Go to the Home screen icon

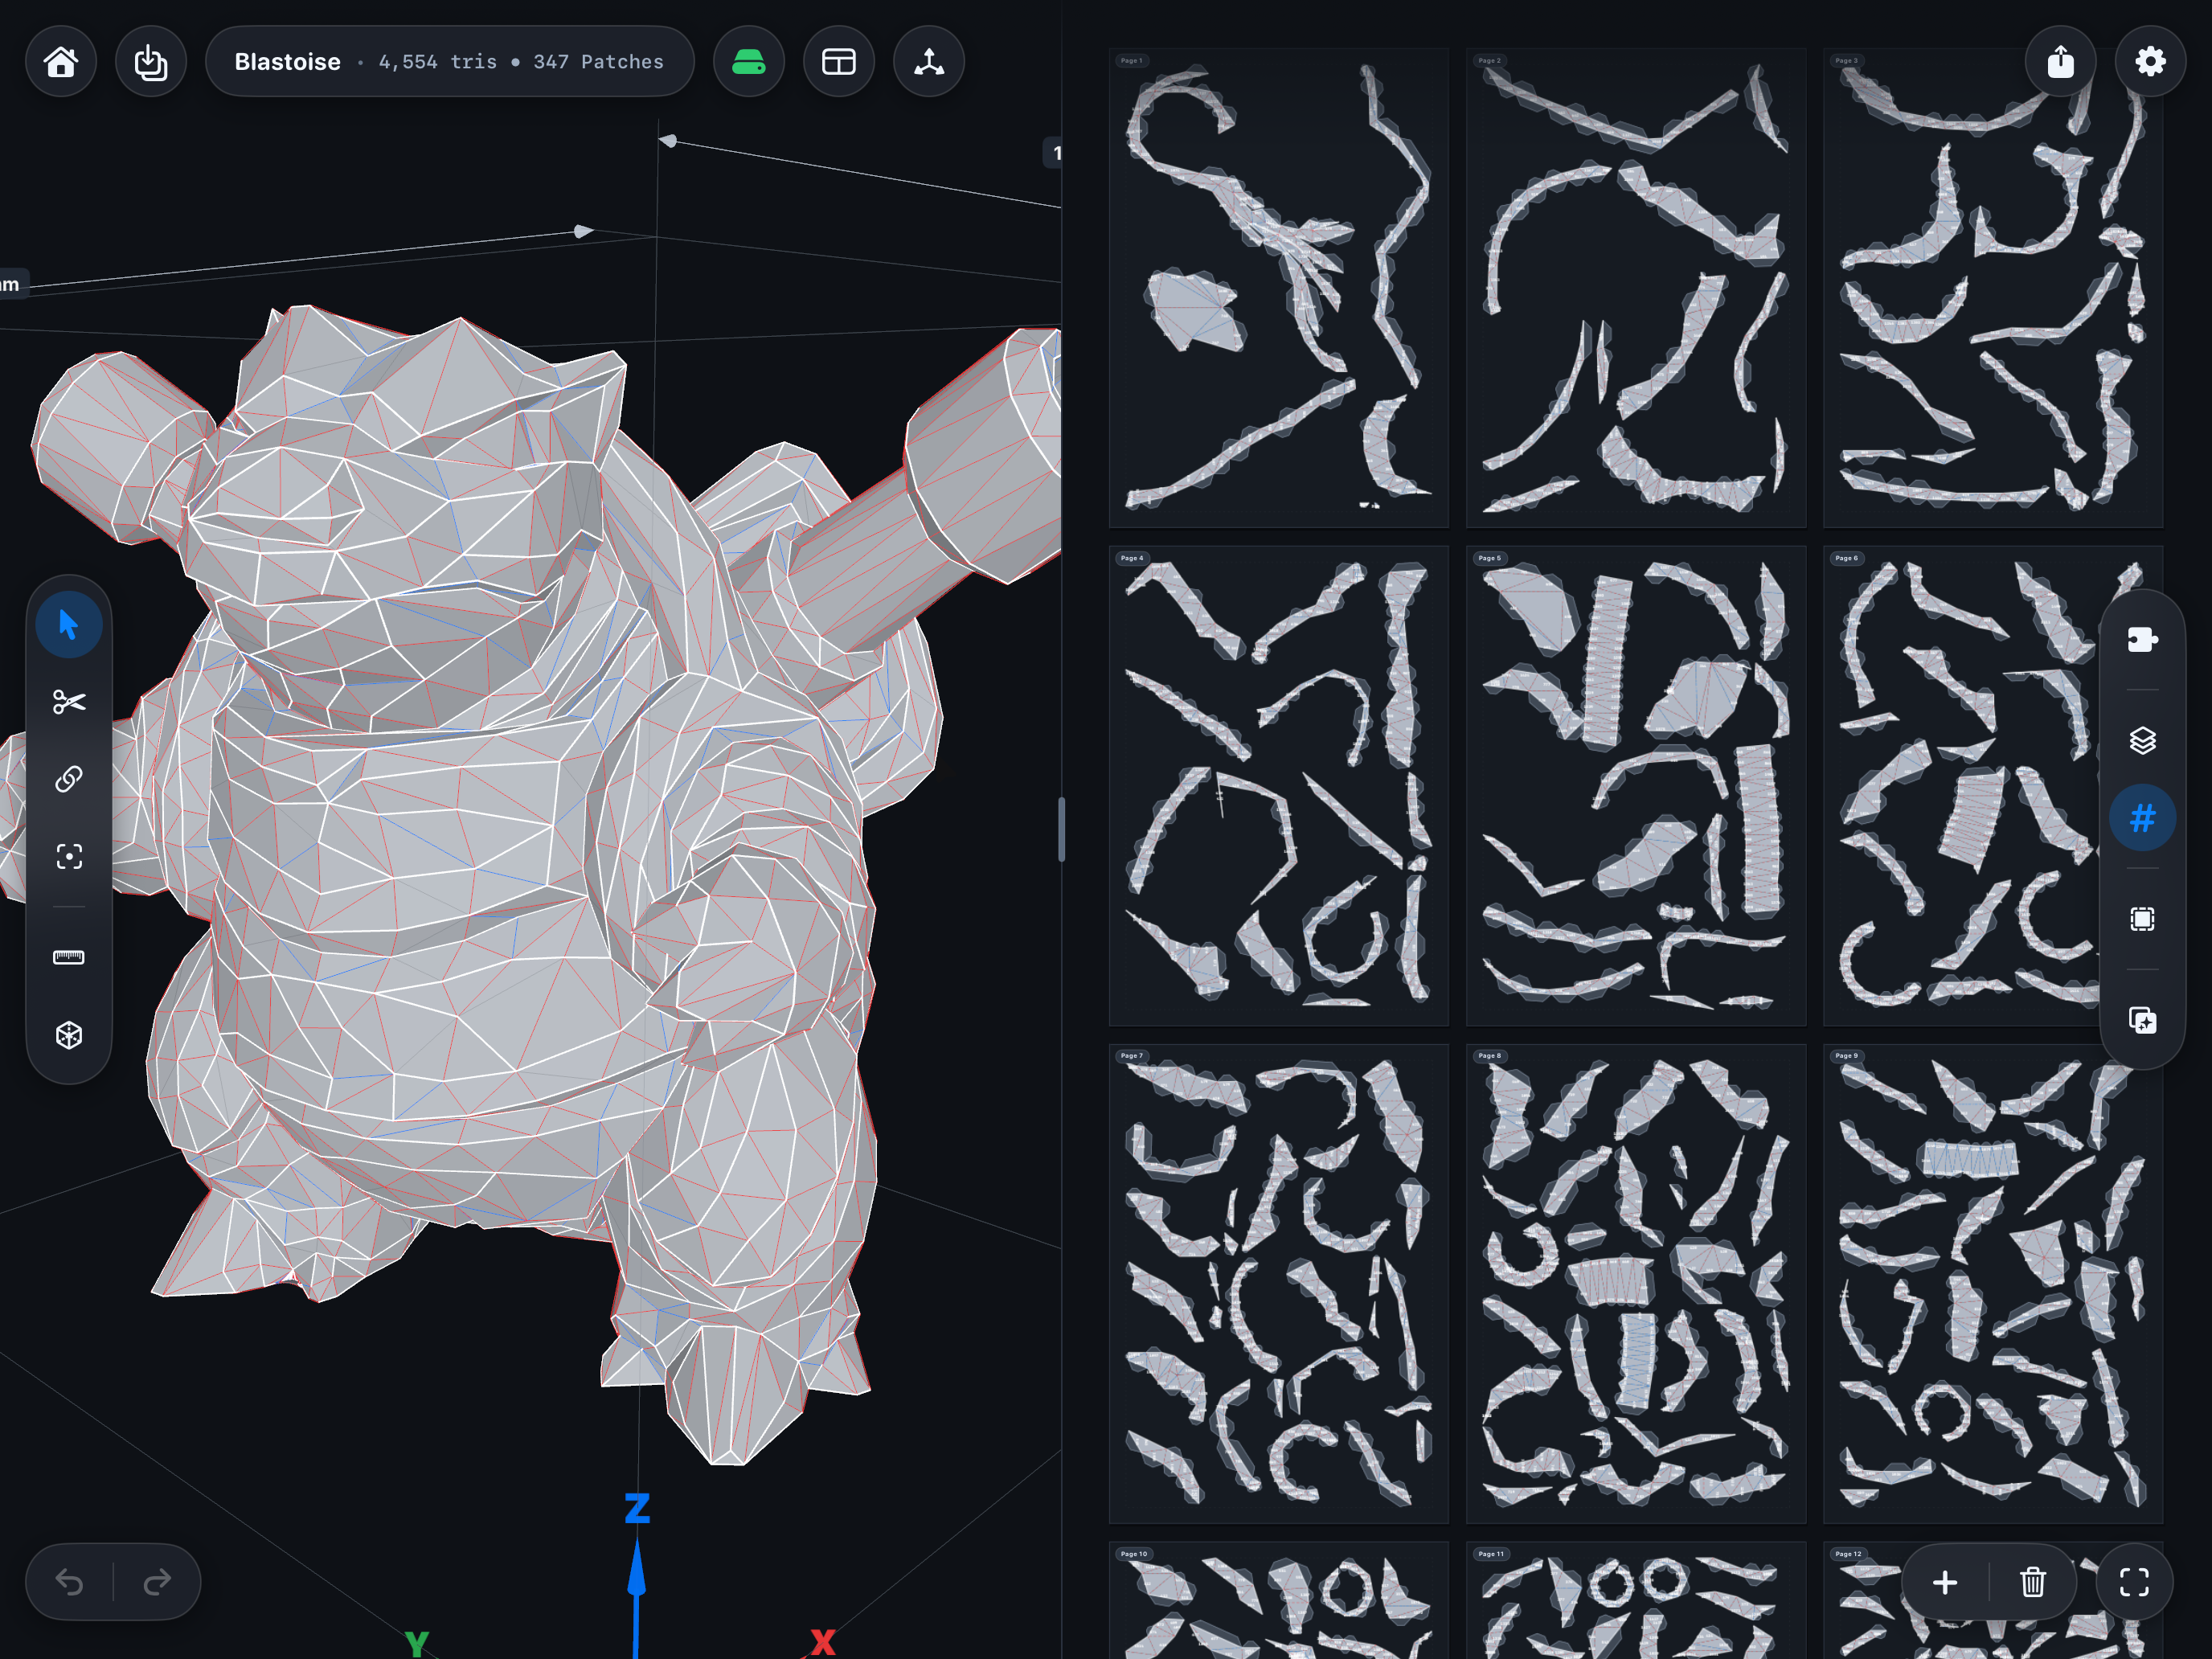pyautogui.click(x=61, y=62)
